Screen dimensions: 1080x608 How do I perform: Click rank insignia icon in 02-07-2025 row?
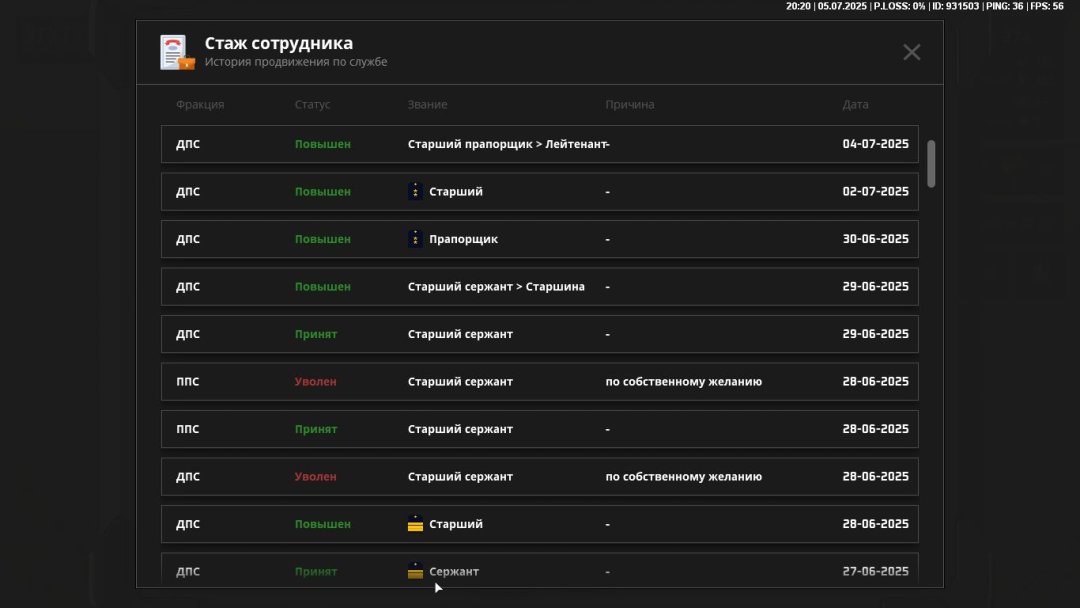click(x=415, y=191)
